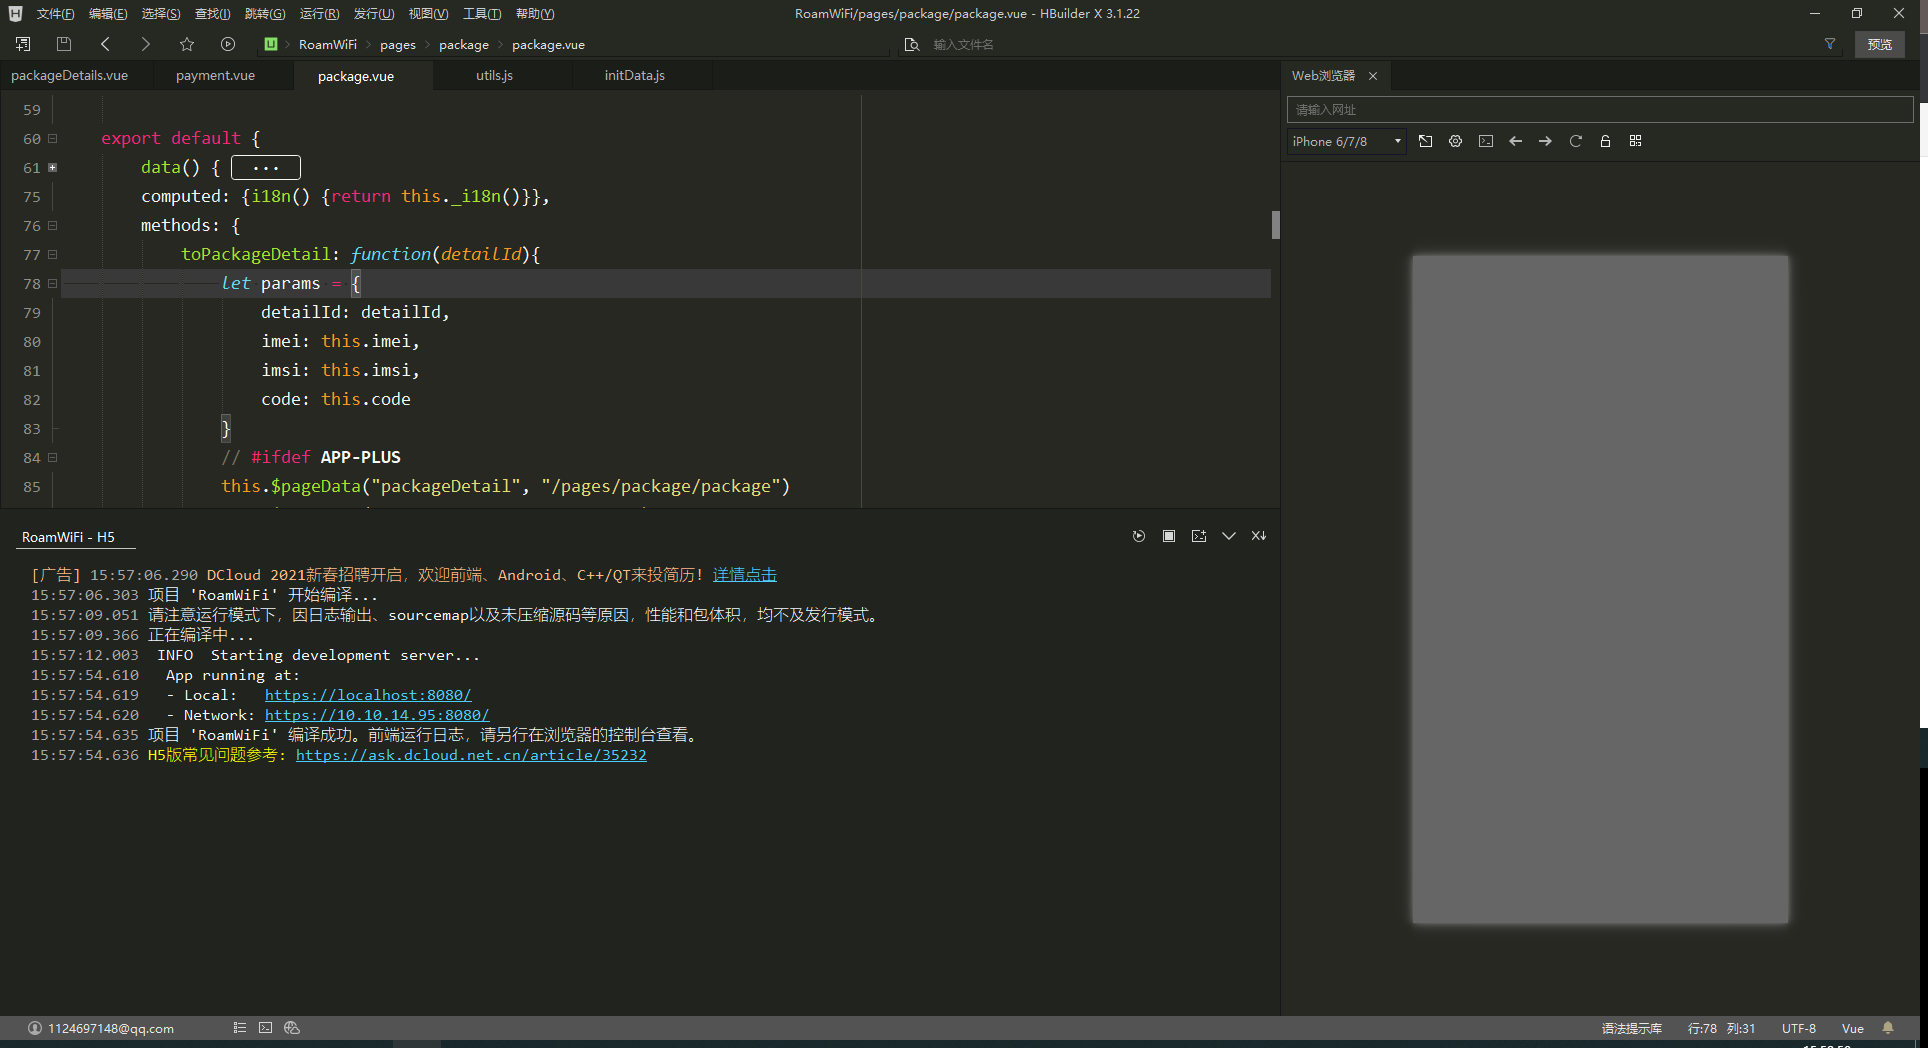
Task: Click the browser URL address field
Action: click(1599, 110)
